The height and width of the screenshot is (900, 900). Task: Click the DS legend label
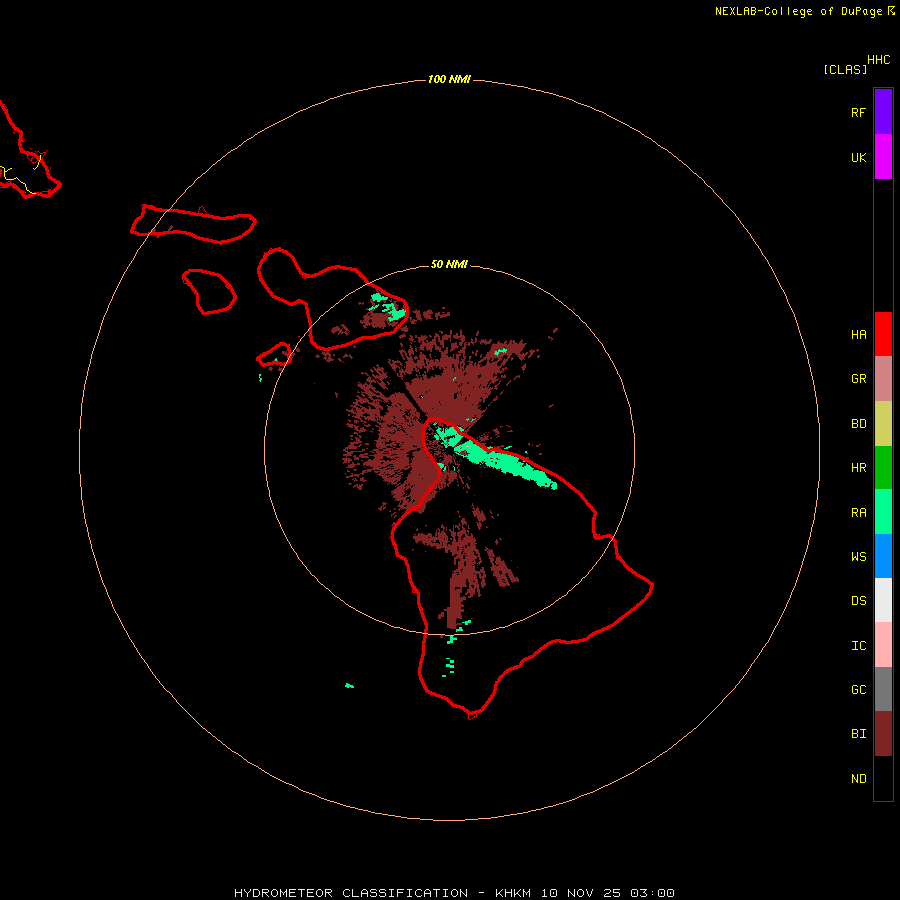coord(858,600)
